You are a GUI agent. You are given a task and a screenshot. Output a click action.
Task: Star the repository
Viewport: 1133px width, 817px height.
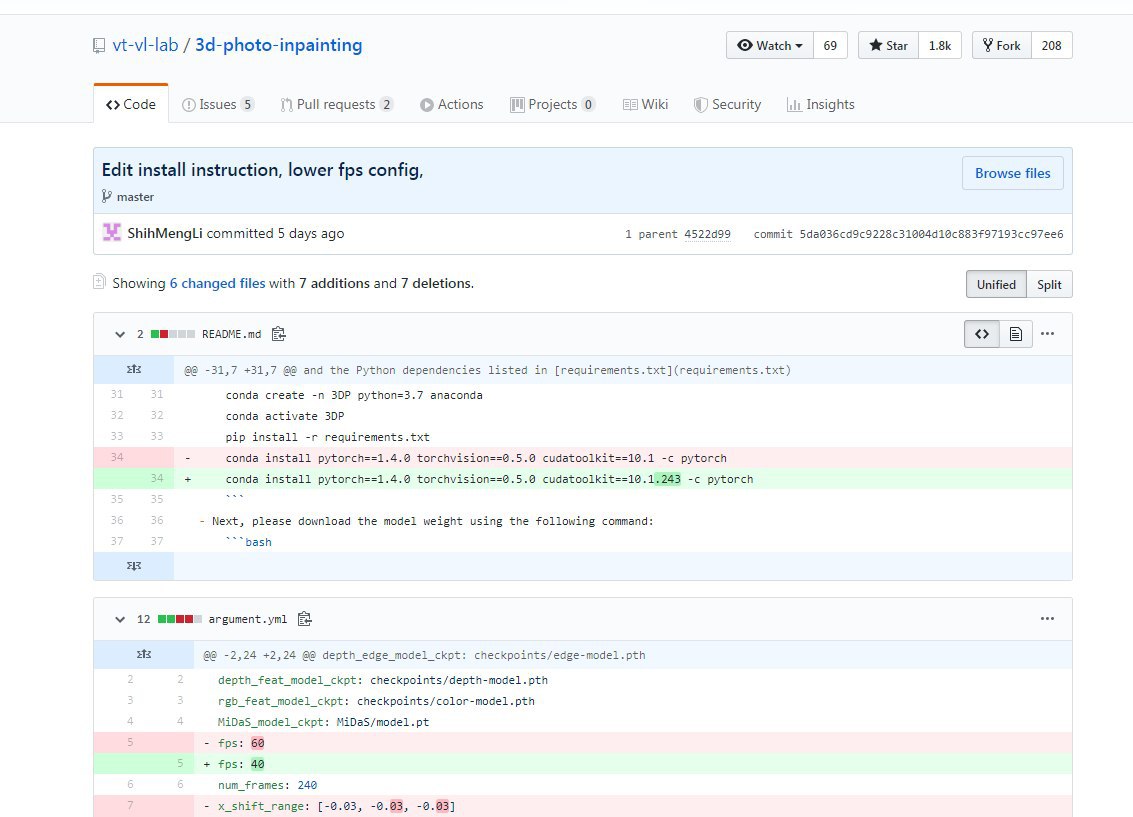[888, 46]
